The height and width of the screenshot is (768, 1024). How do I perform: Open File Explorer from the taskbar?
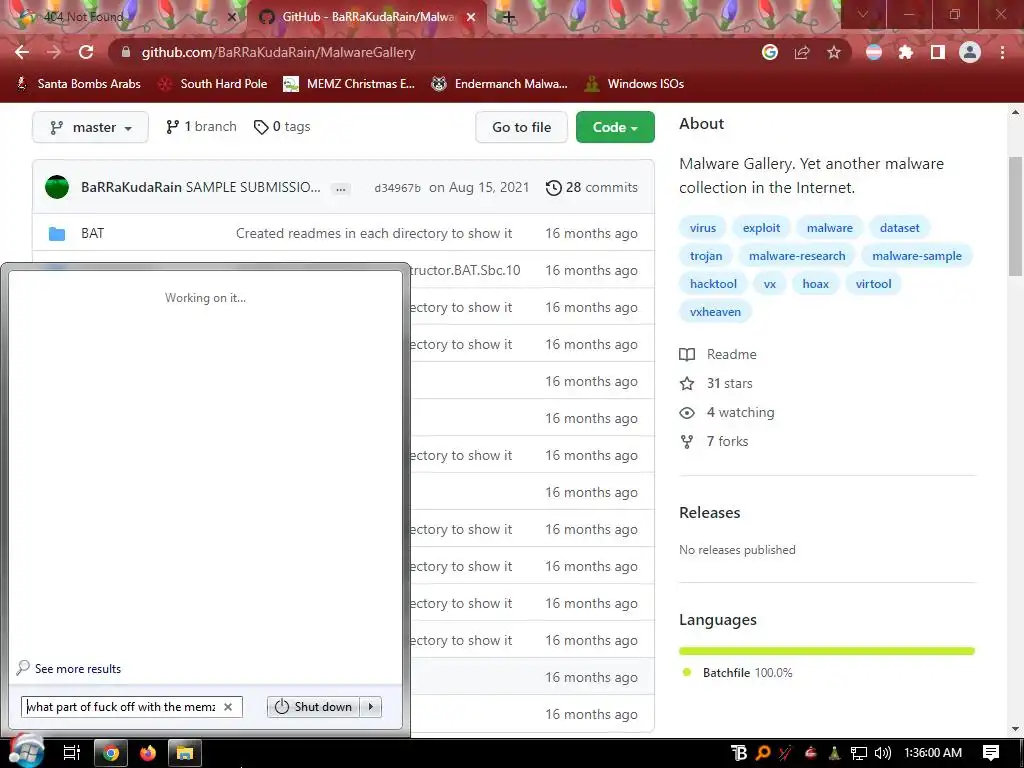coord(185,754)
